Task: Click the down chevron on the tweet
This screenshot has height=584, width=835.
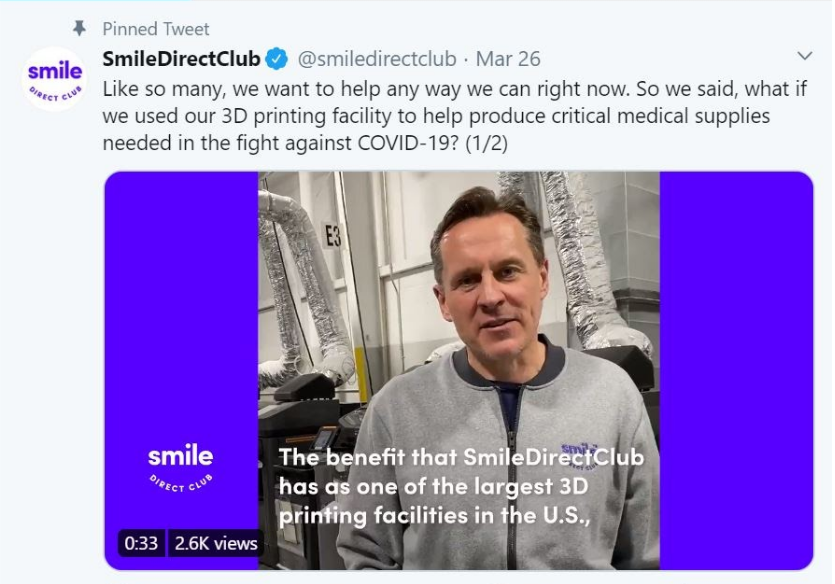Action: 806,57
